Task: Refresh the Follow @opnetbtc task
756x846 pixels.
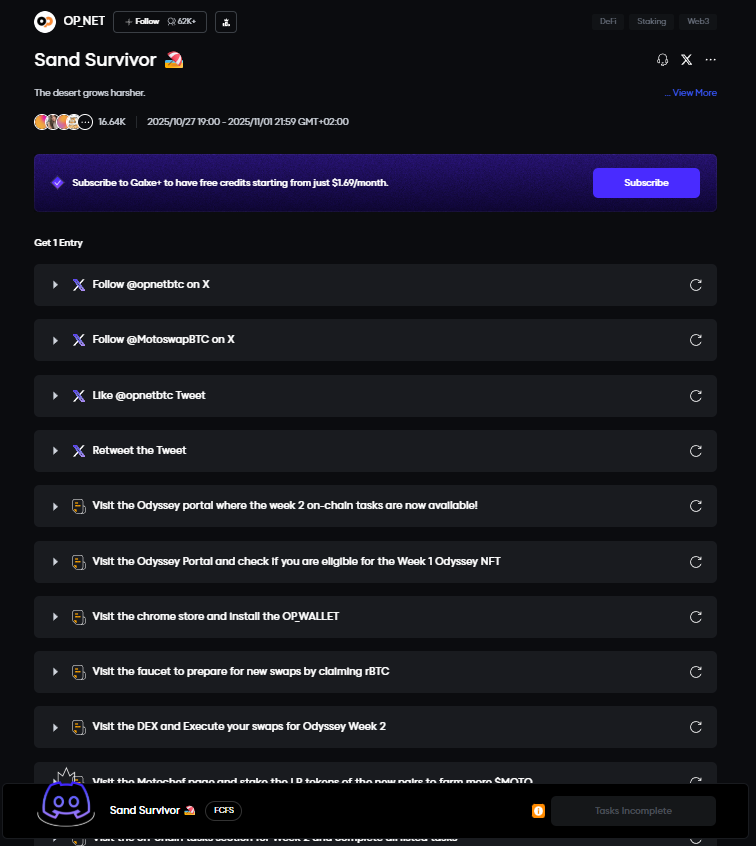Action: click(696, 285)
